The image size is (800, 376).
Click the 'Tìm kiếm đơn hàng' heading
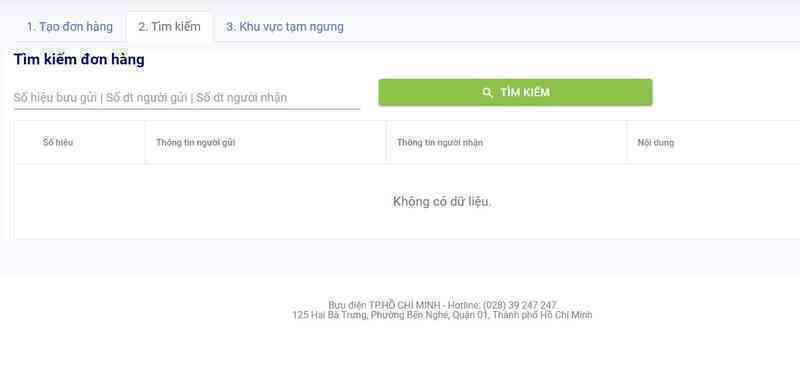[x=79, y=60]
